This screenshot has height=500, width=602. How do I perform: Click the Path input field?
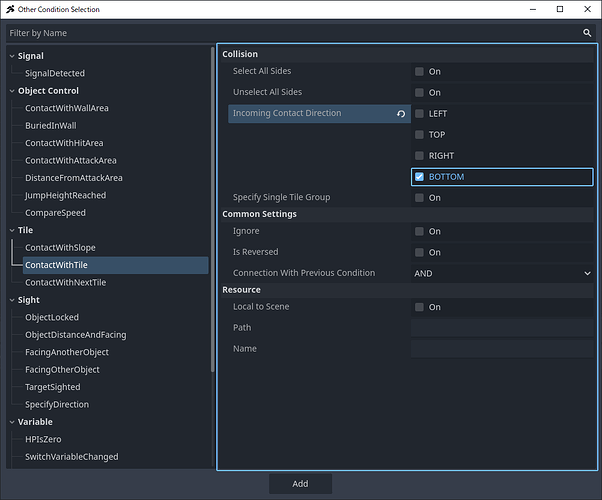click(501, 328)
